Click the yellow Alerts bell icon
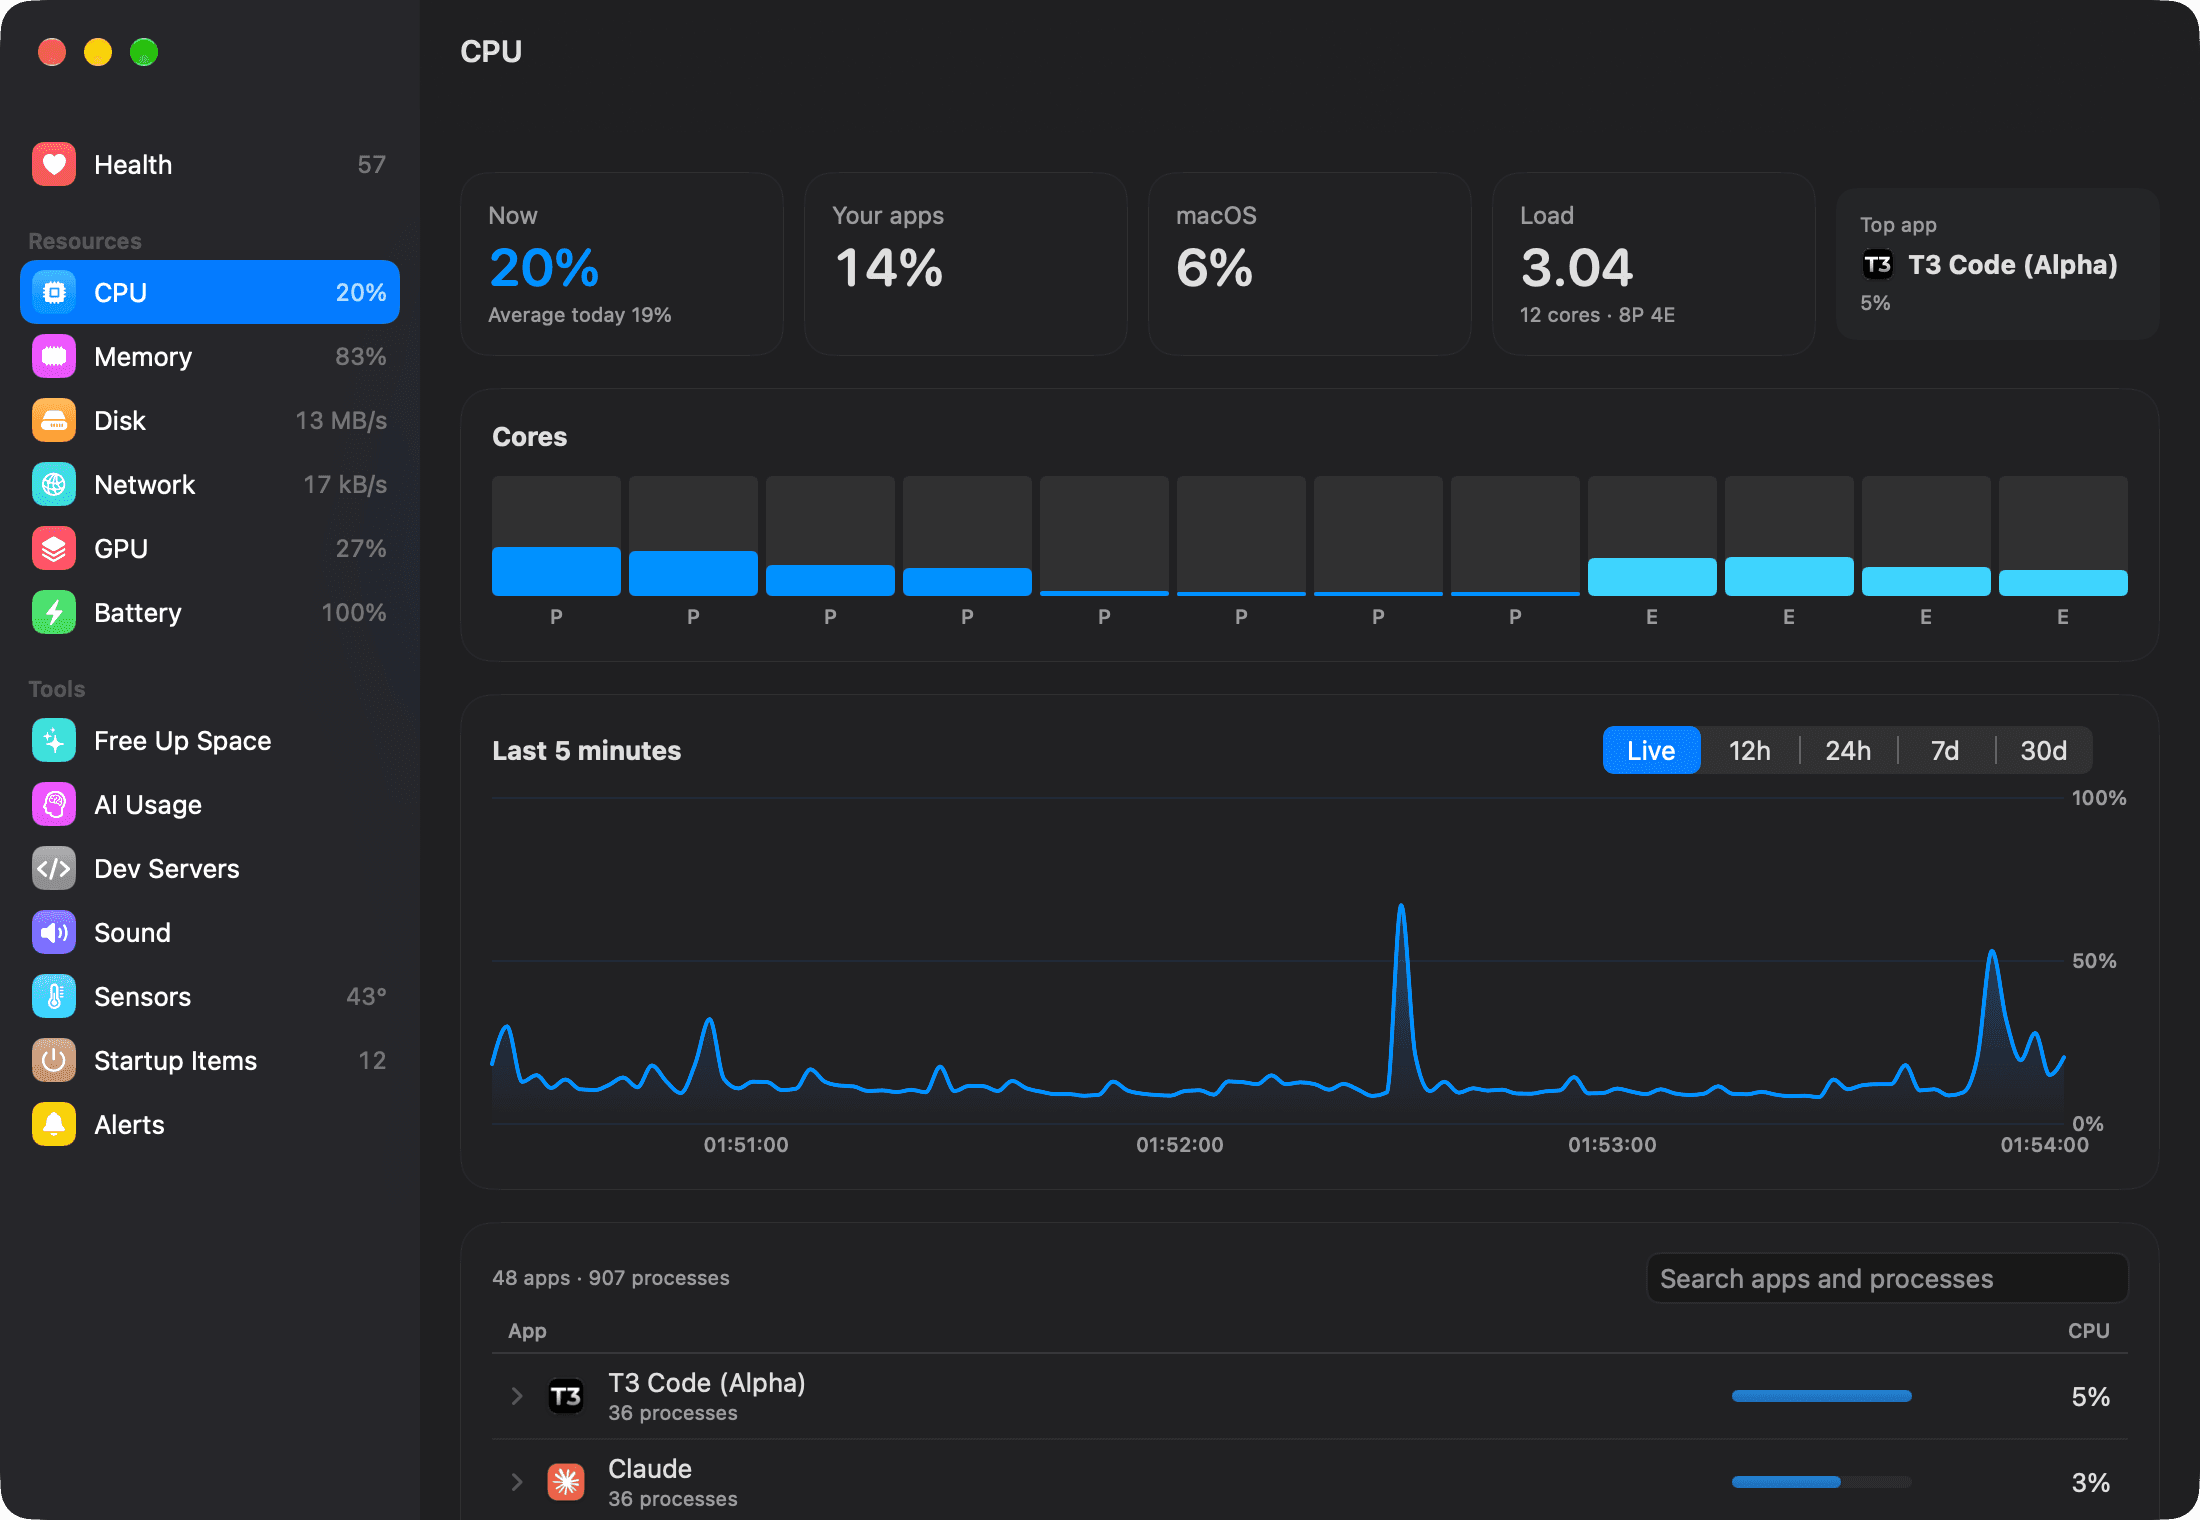 [x=54, y=1124]
